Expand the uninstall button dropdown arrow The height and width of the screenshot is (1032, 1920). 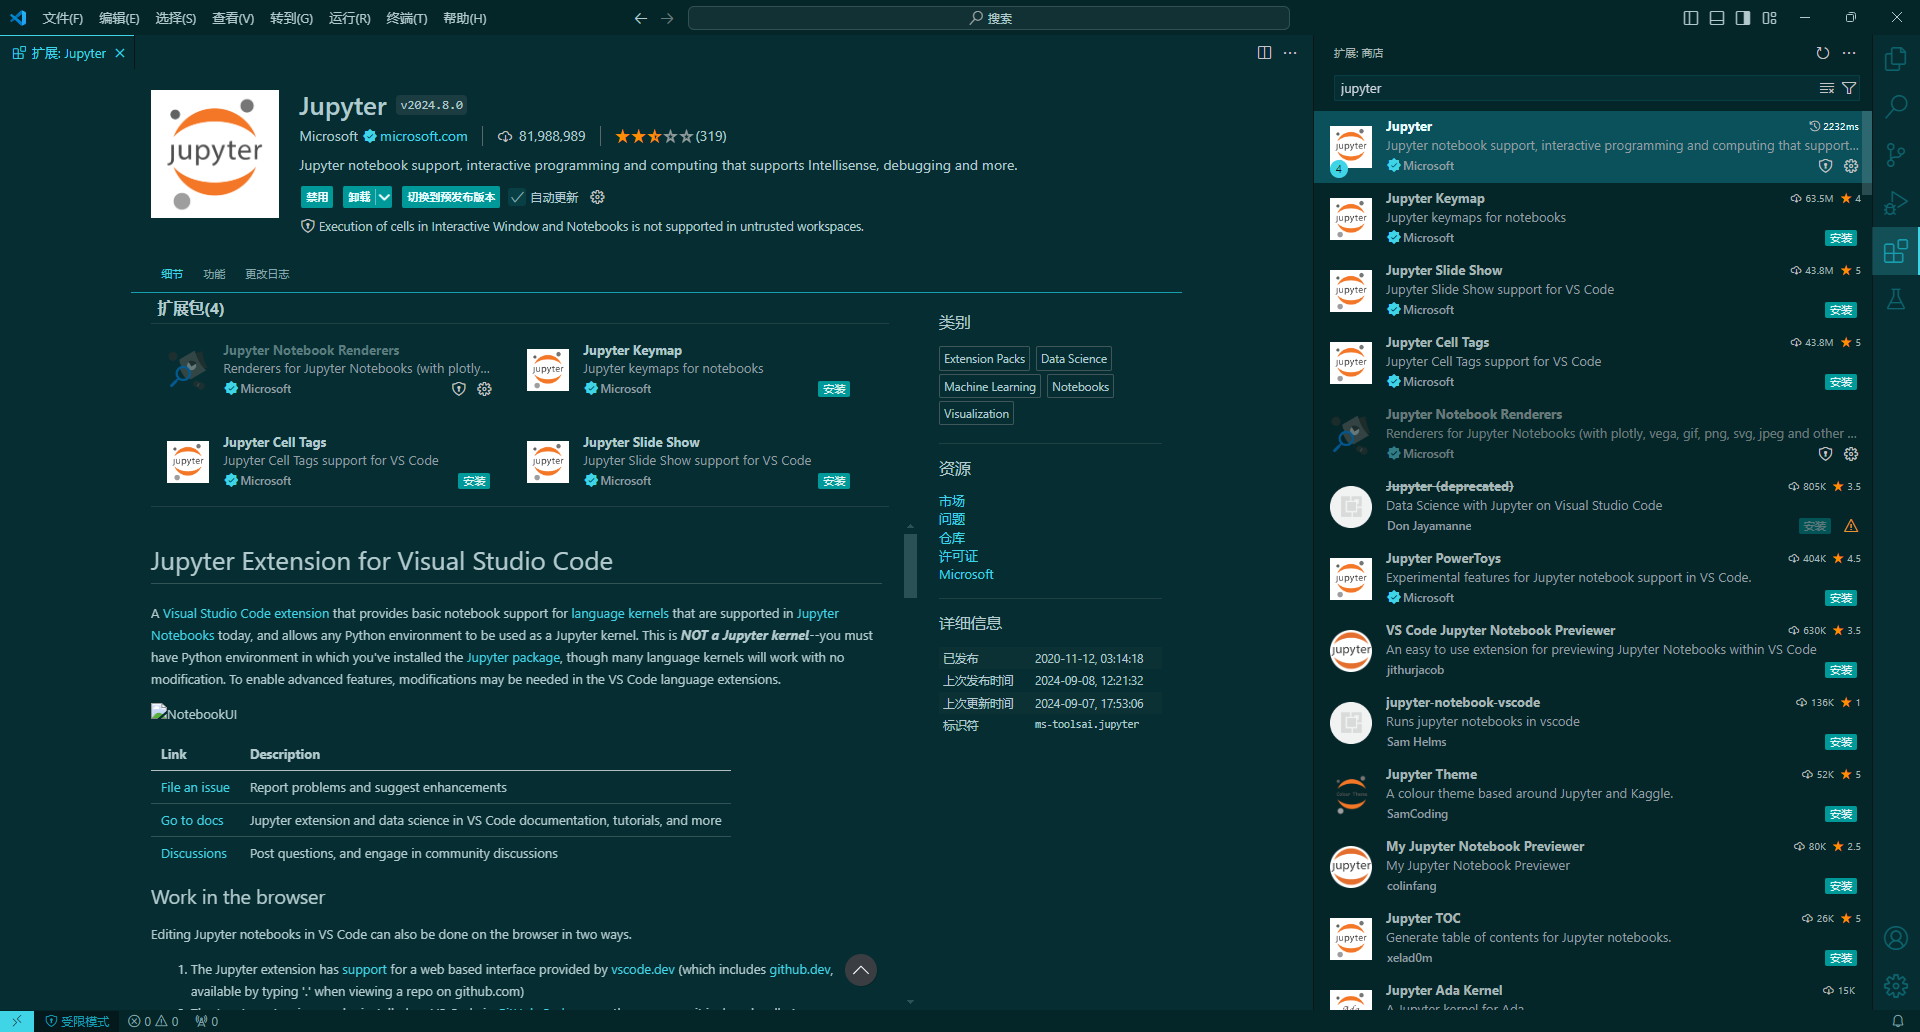pos(384,197)
